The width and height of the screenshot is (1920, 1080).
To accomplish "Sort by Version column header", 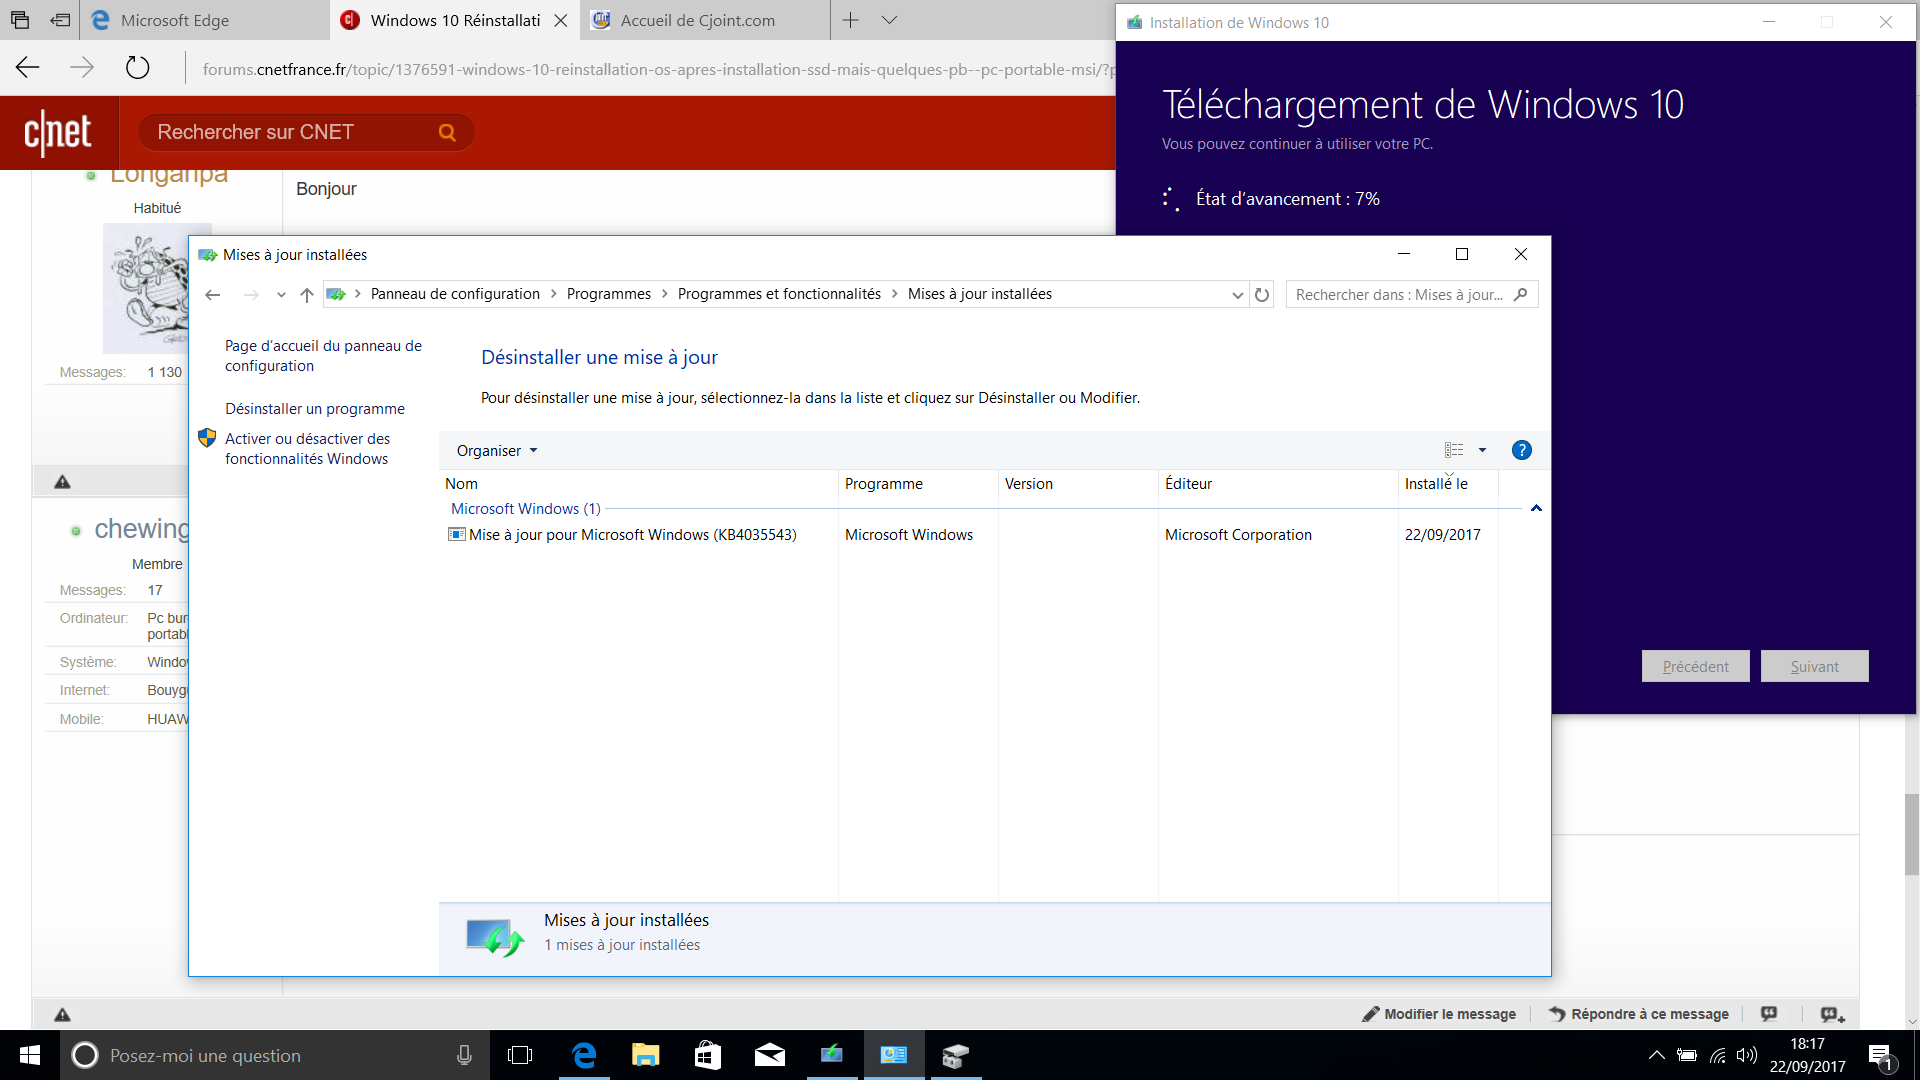I will coord(1078,484).
